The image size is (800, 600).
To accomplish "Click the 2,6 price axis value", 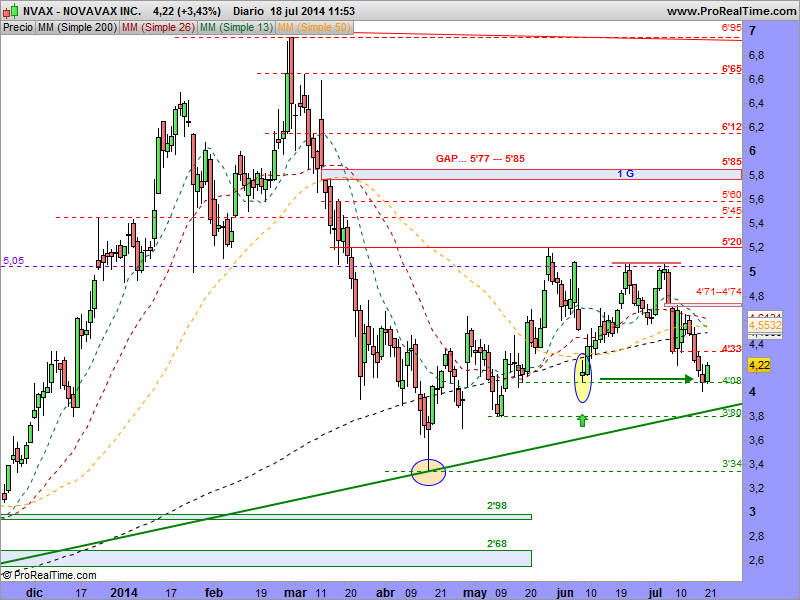I will [x=757, y=560].
